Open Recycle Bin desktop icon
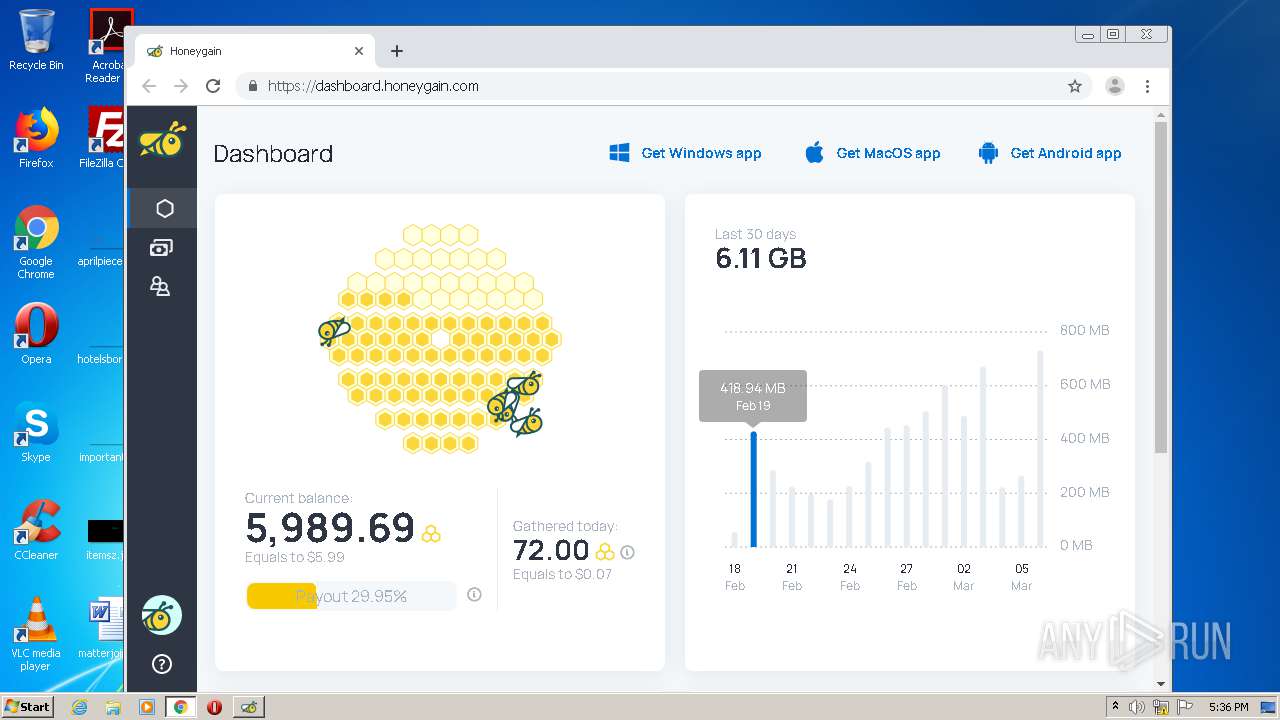The image size is (1280, 720). tap(36, 40)
